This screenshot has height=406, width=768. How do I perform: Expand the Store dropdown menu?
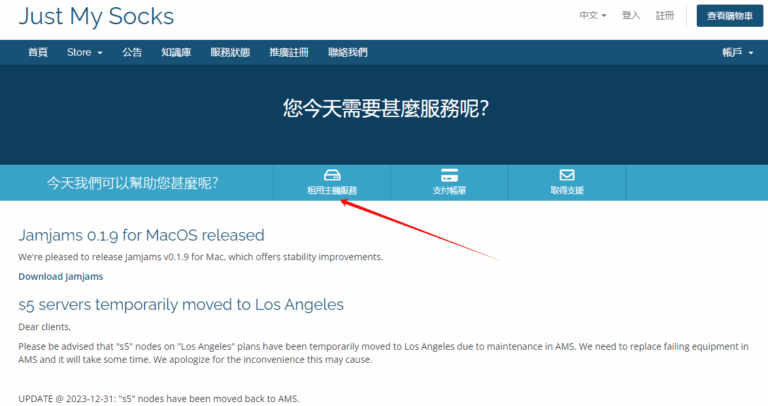coord(84,52)
